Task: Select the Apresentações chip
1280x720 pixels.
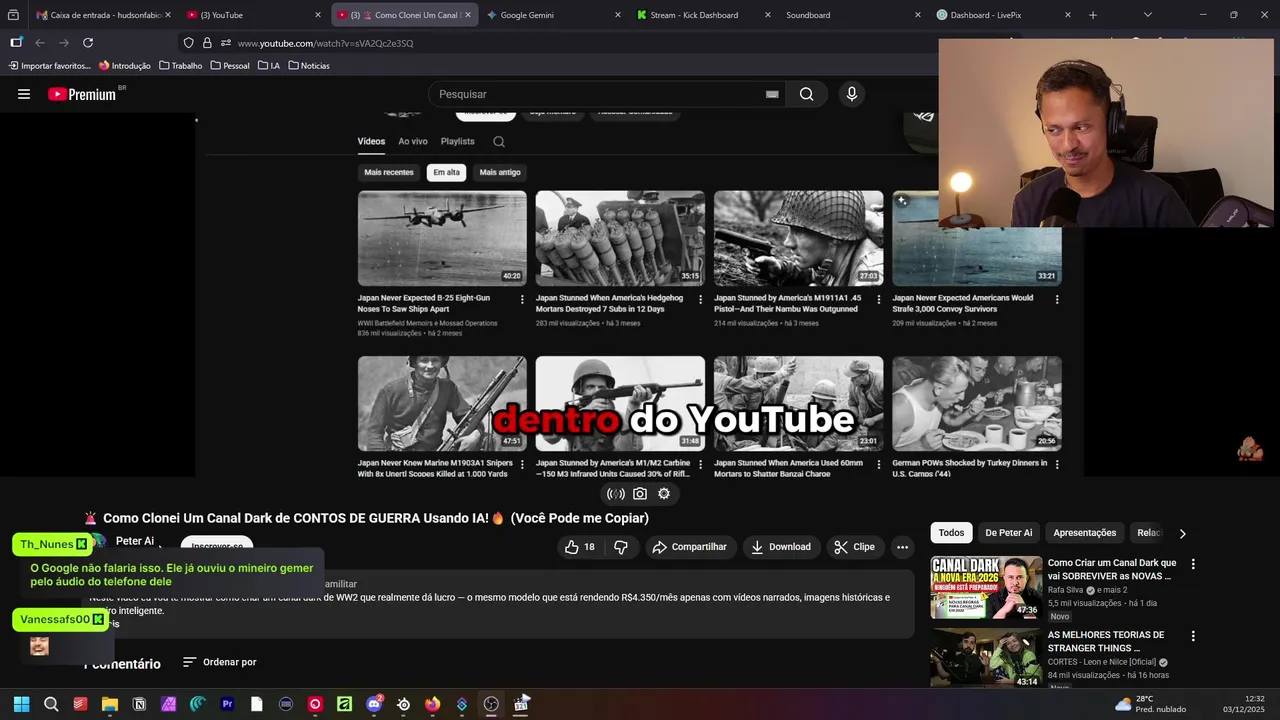Action: (x=1084, y=533)
